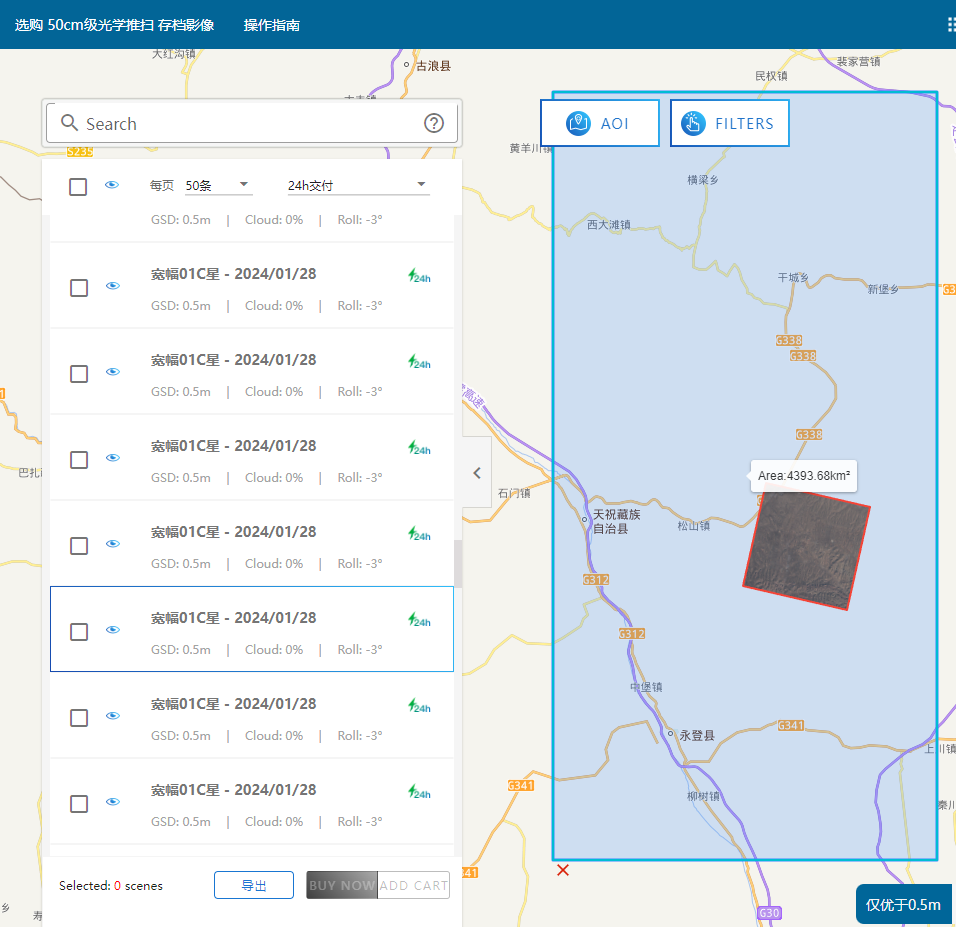Click the AOI button

(600, 123)
